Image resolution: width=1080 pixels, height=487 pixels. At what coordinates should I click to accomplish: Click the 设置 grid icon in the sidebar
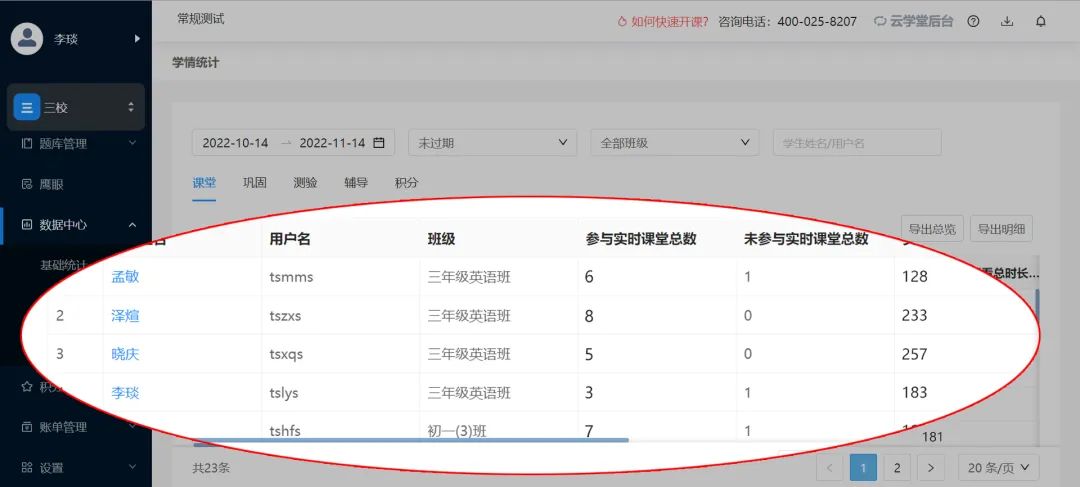27,468
